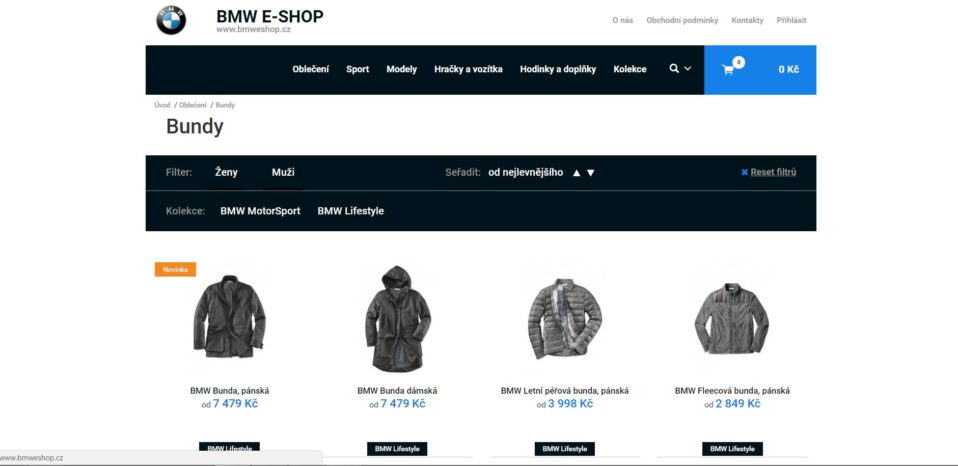Open the search magnifier icon

pos(674,68)
